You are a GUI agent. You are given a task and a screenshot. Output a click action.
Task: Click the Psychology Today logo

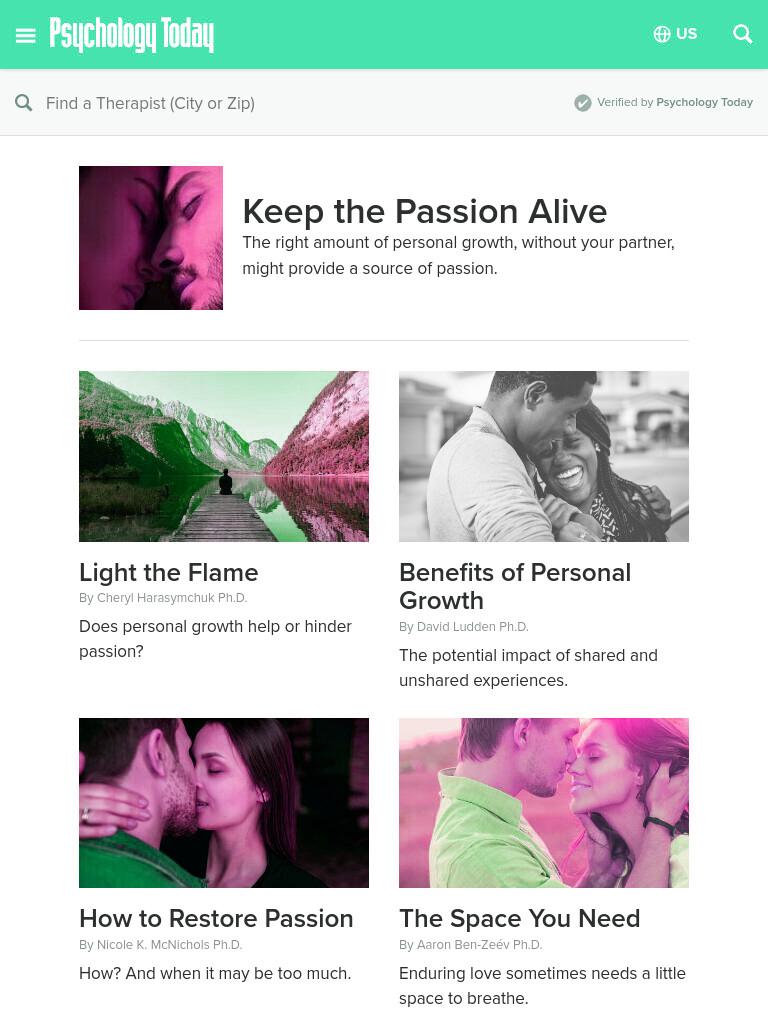131,35
